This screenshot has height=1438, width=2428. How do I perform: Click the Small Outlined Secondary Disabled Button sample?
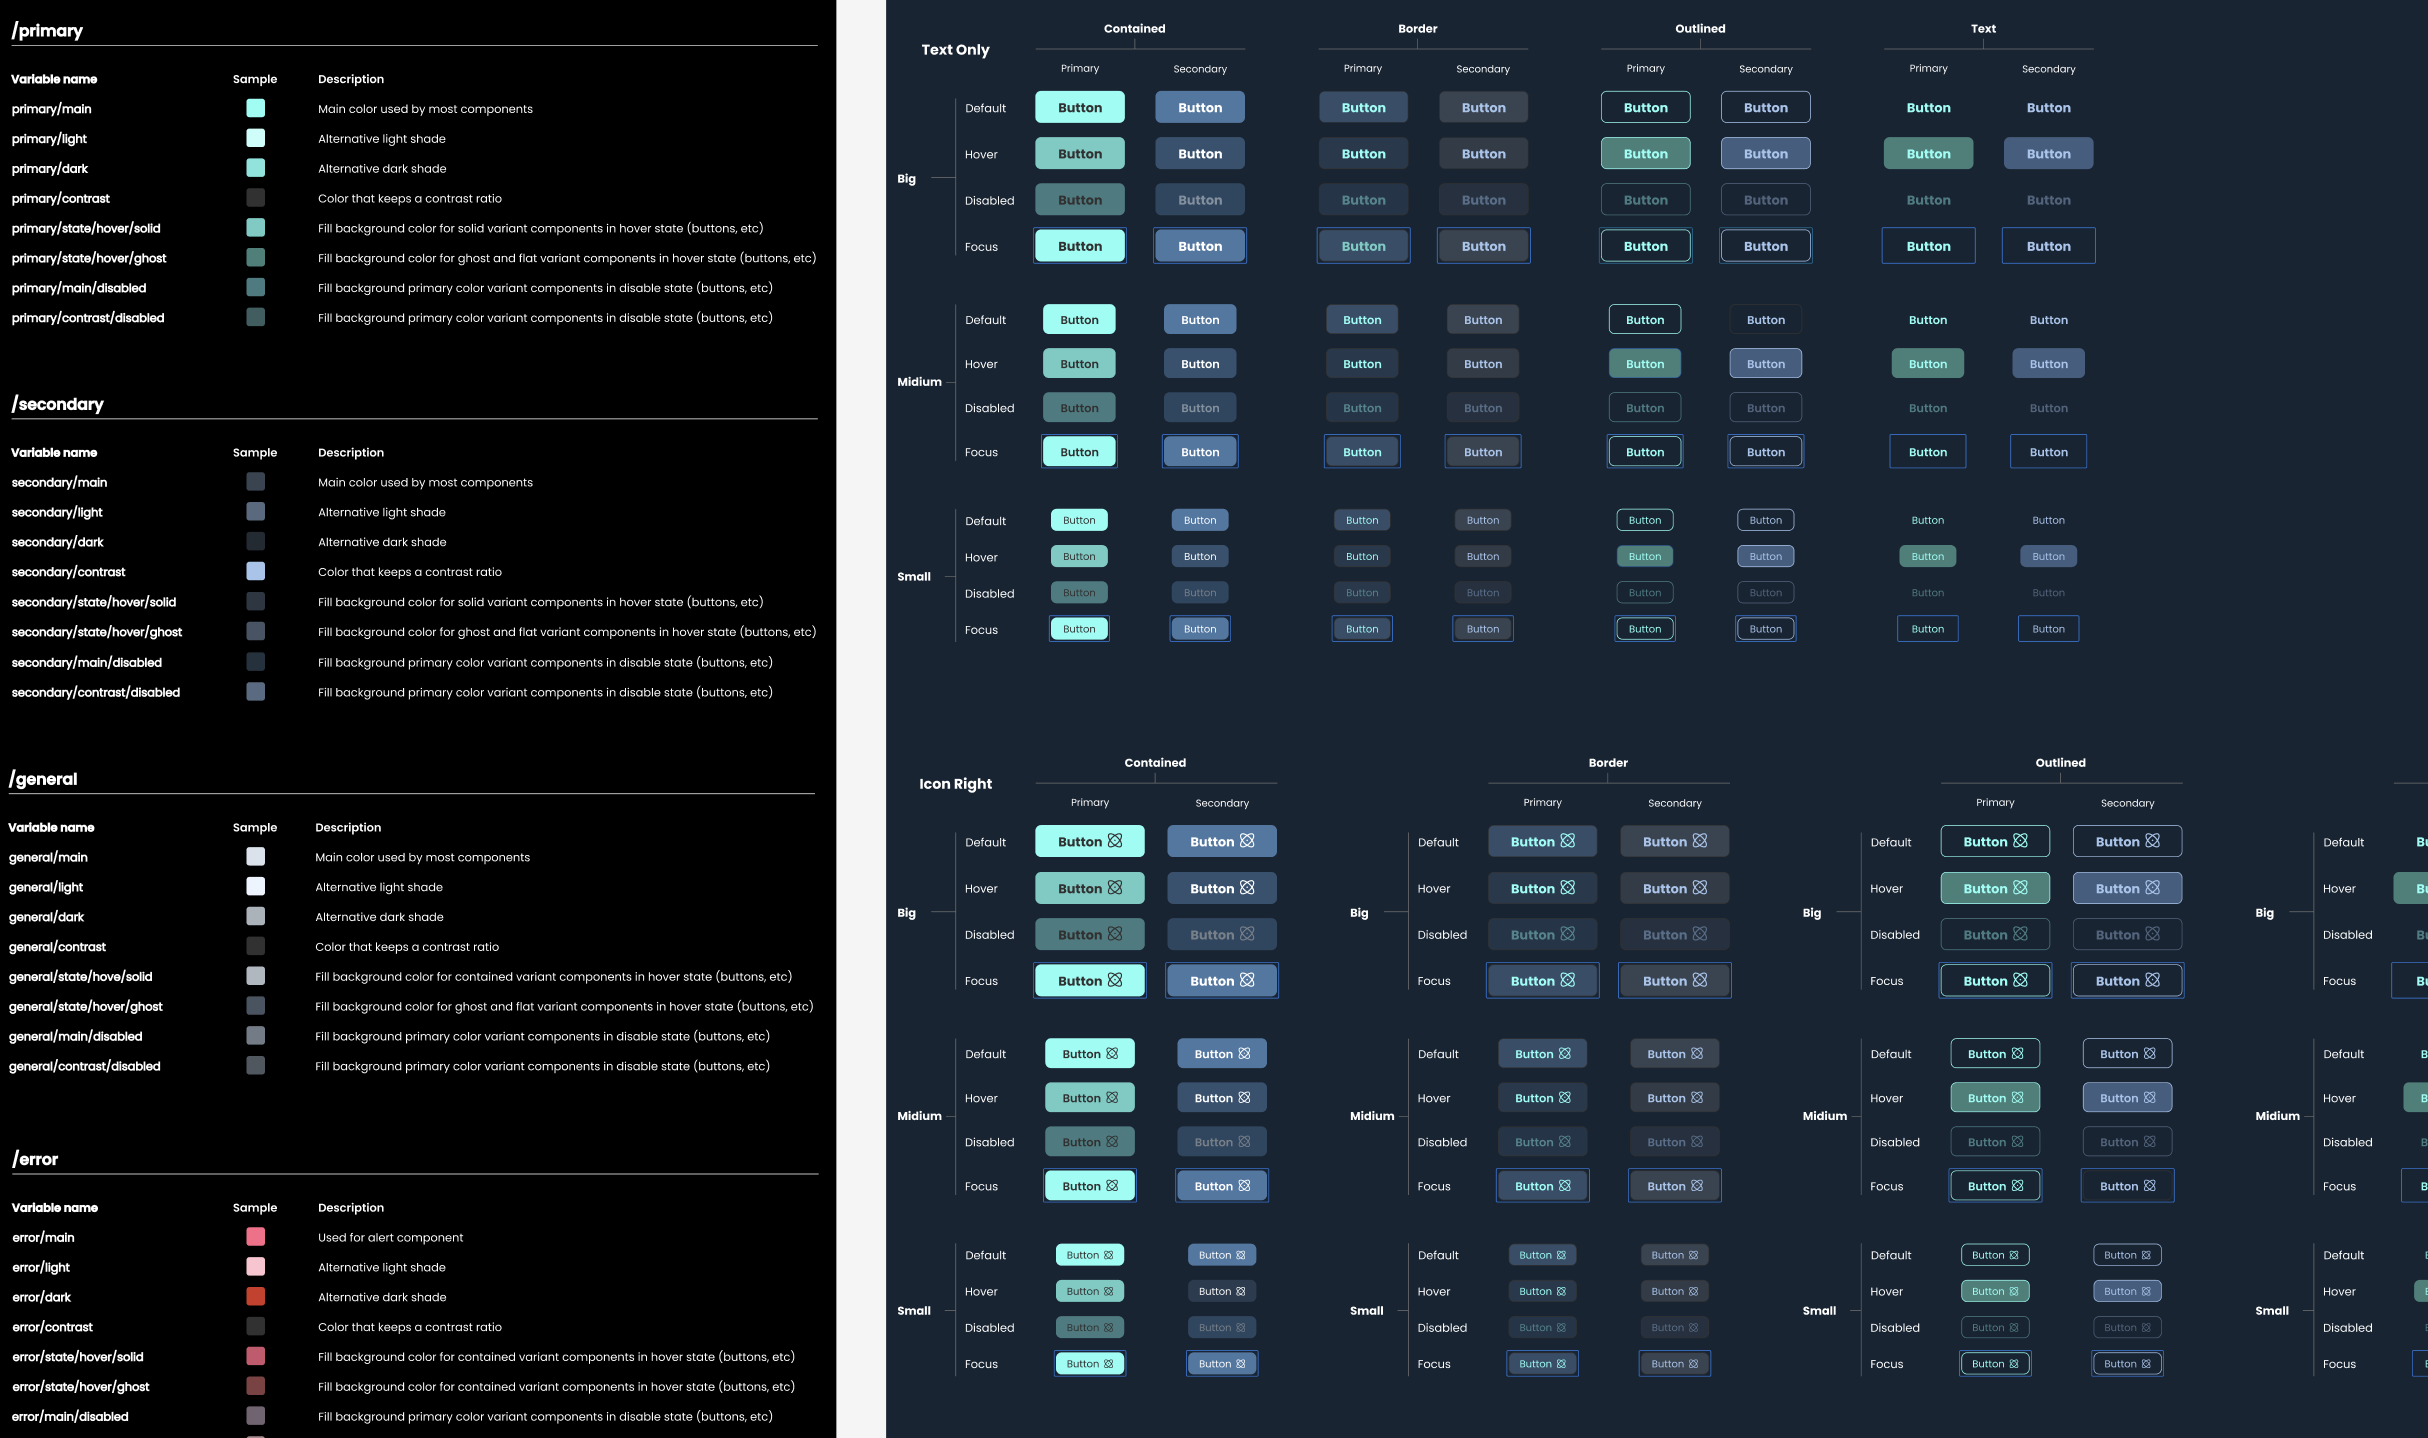(x=1766, y=592)
